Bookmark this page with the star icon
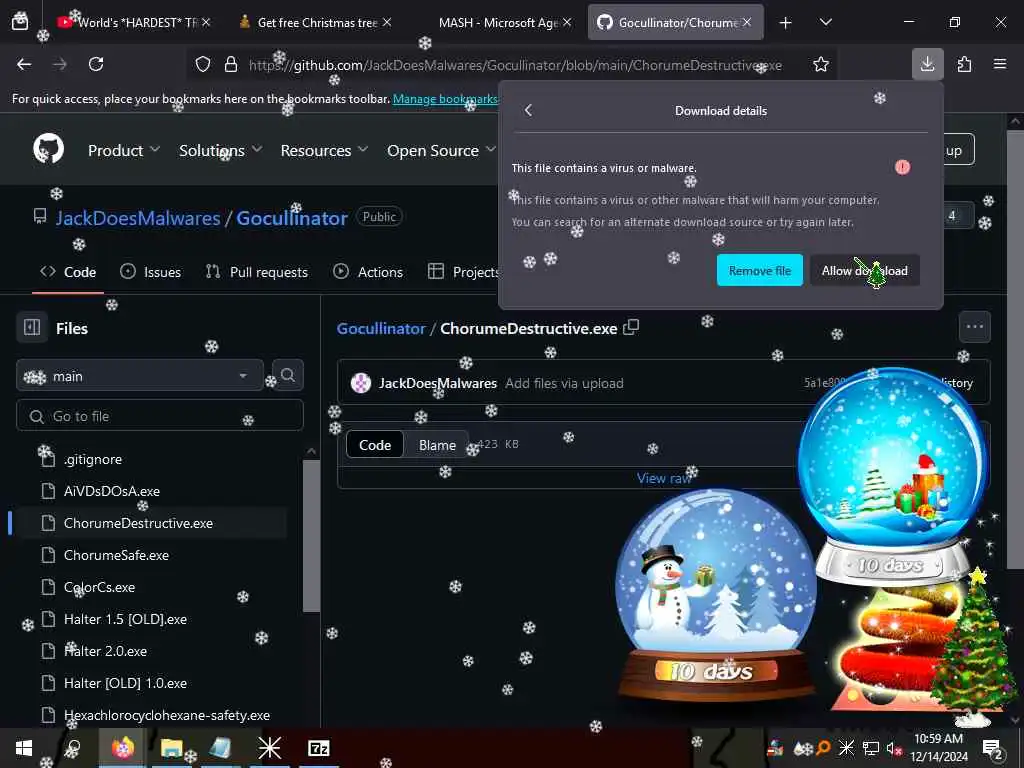1024x768 pixels. tap(821, 64)
